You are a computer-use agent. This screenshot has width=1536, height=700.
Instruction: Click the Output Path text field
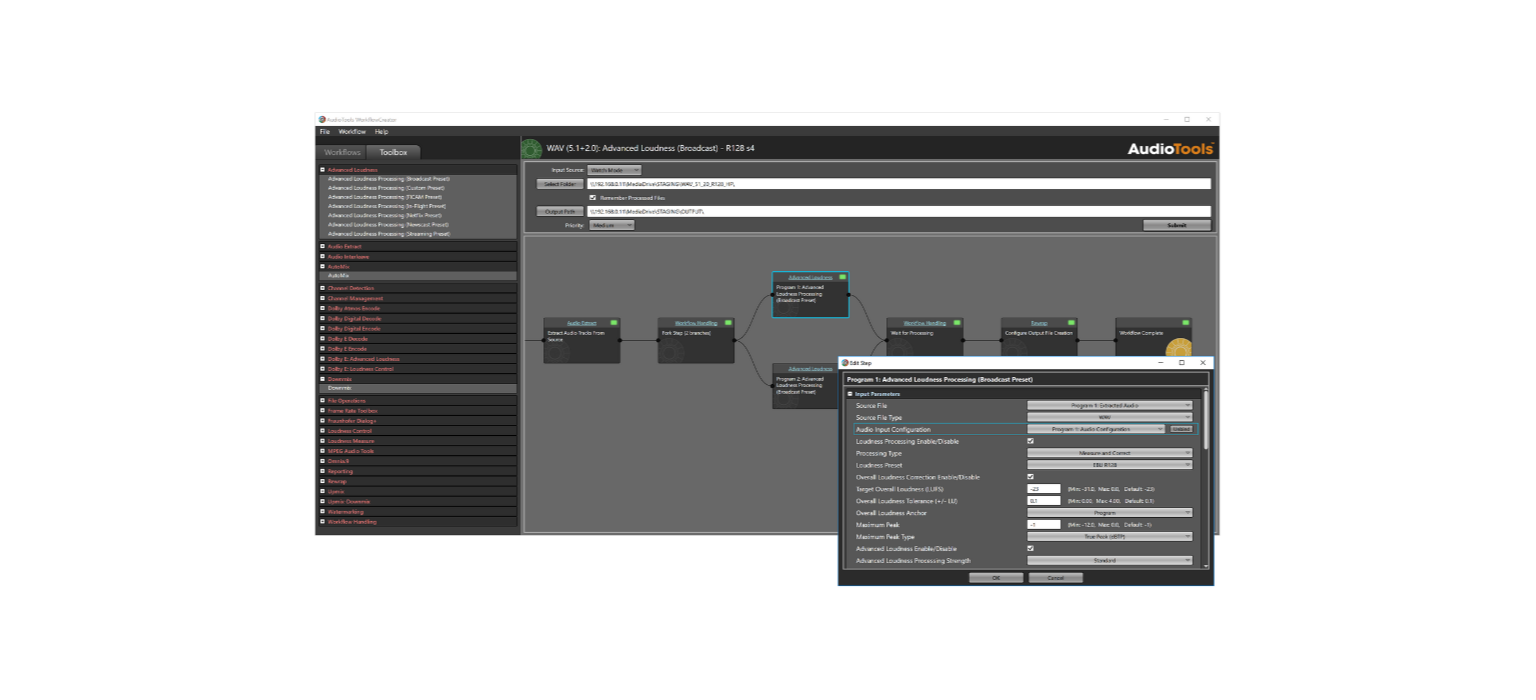899,211
